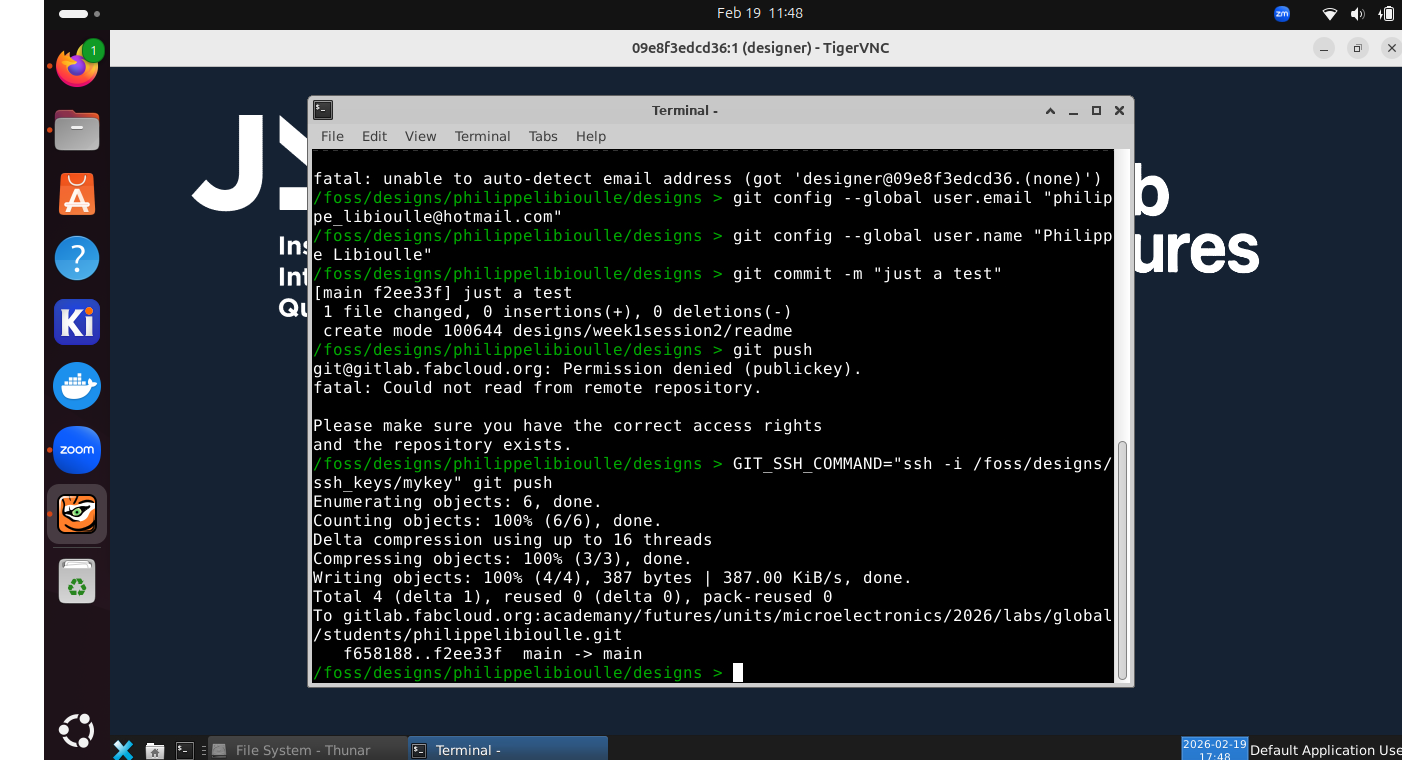
Task: Launch the Files app in the dock
Action: click(77, 131)
